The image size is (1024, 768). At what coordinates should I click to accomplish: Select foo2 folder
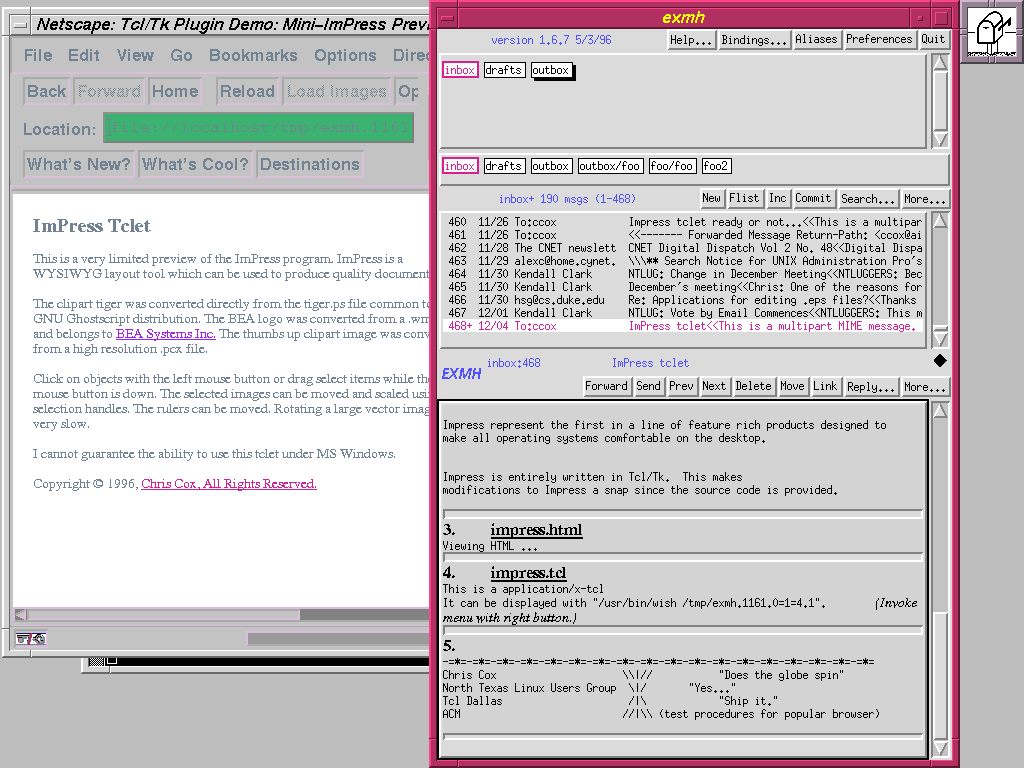click(x=716, y=166)
